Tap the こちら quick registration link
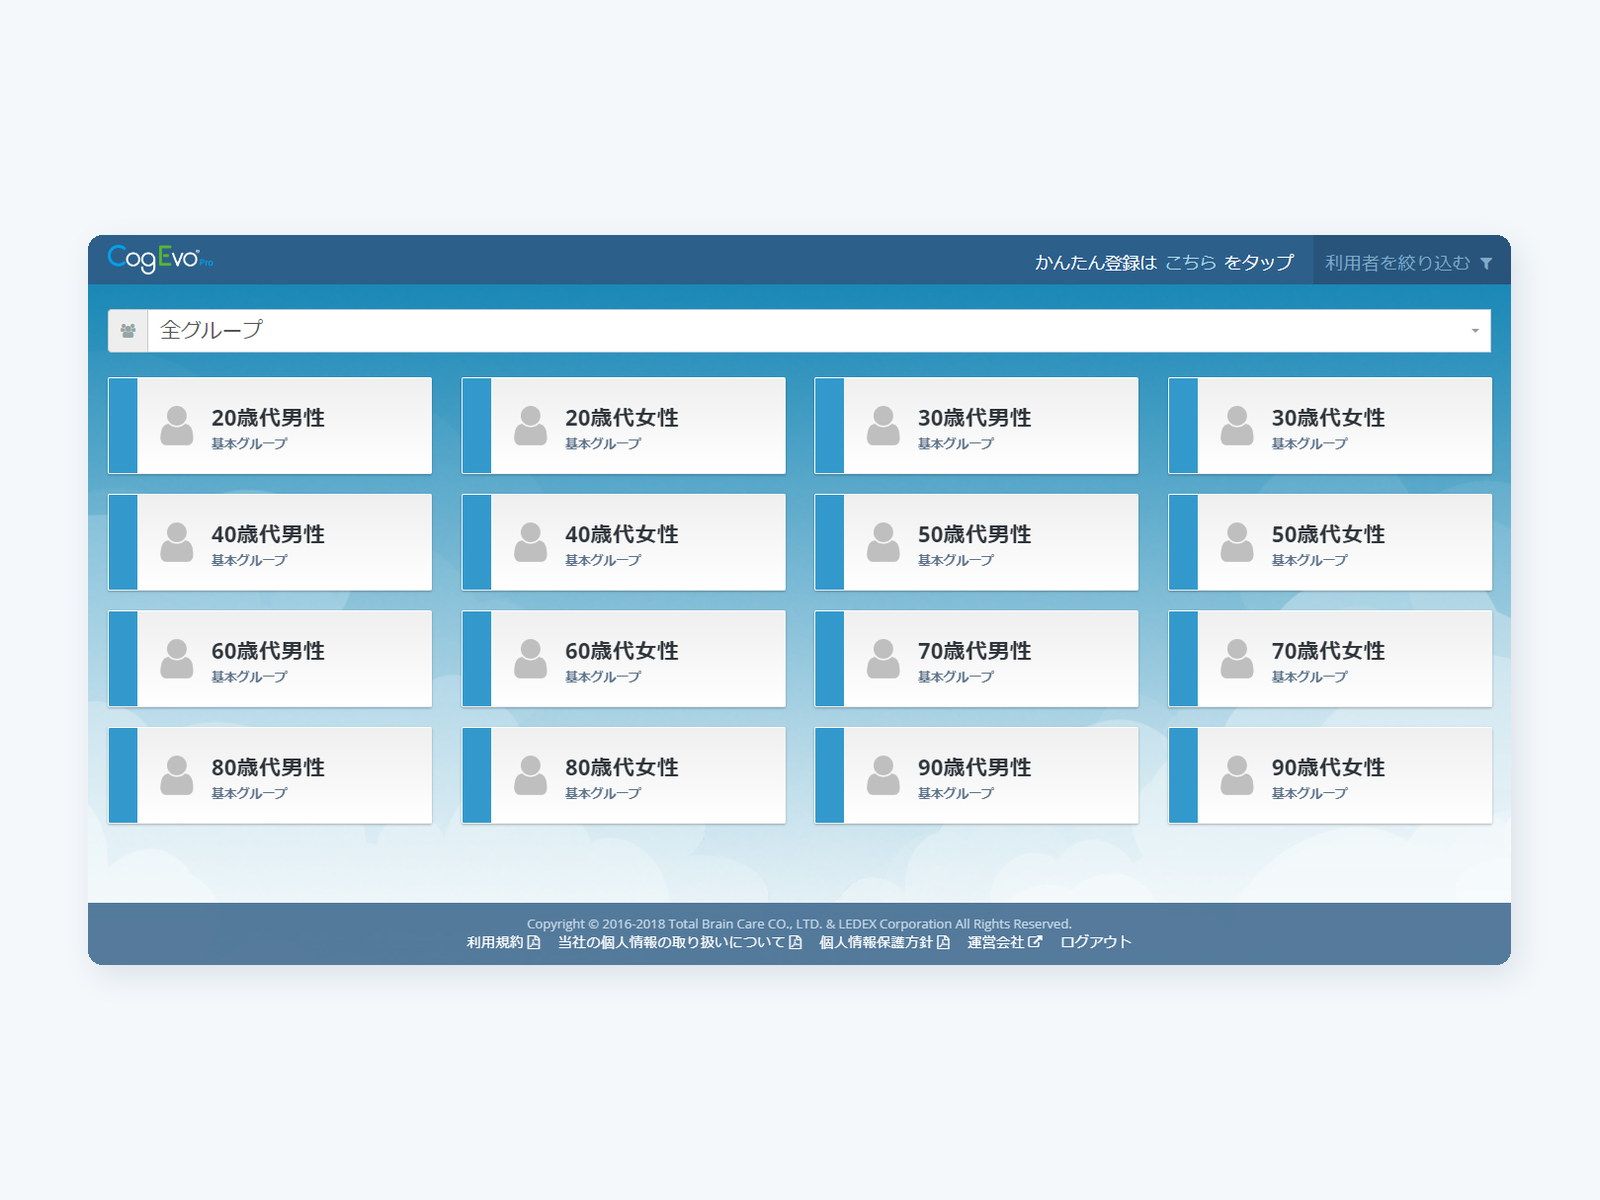This screenshot has height=1200, width=1600. (x=1190, y=262)
